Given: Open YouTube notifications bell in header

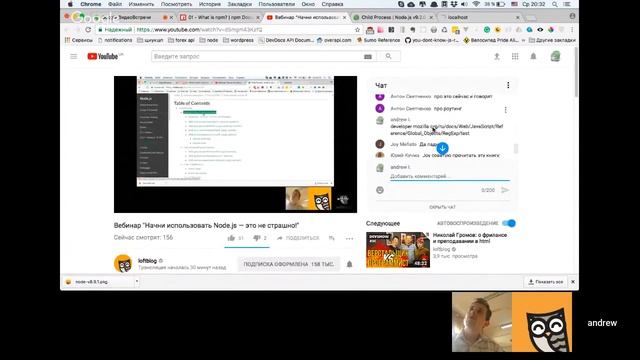Looking at the screenshot, I should click(x=533, y=57).
